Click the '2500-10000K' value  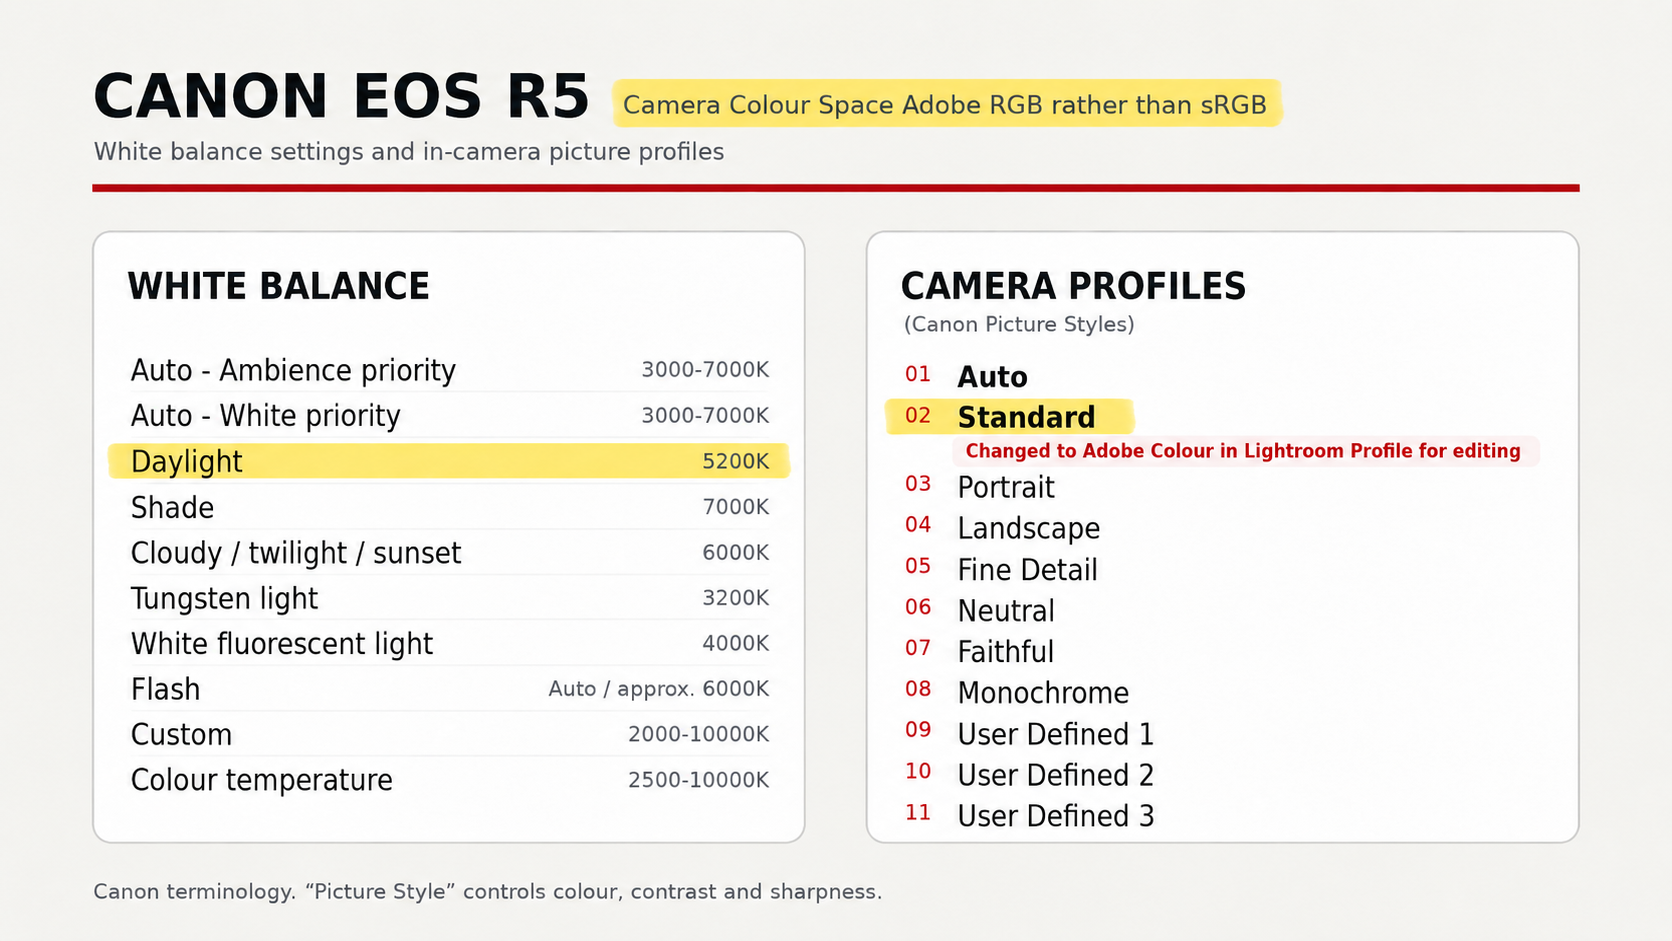(x=698, y=780)
